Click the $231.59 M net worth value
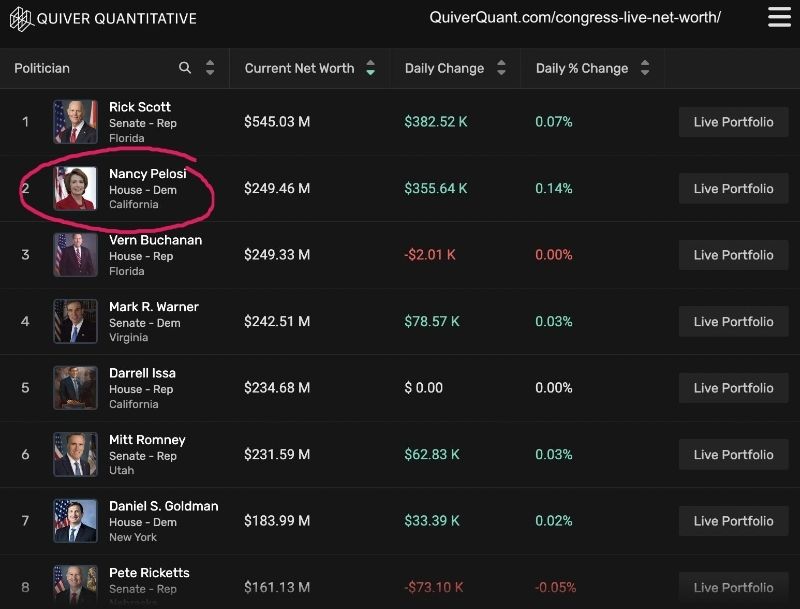Viewport: 800px width, 609px height. click(277, 455)
